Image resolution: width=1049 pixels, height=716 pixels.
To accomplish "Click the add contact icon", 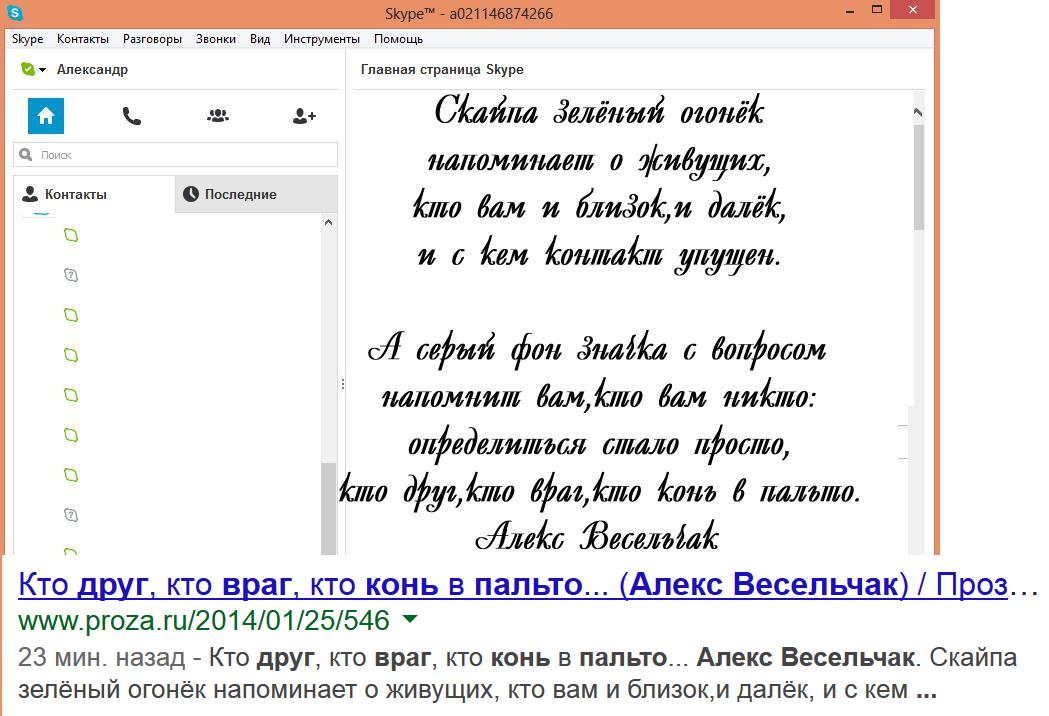I will point(304,116).
